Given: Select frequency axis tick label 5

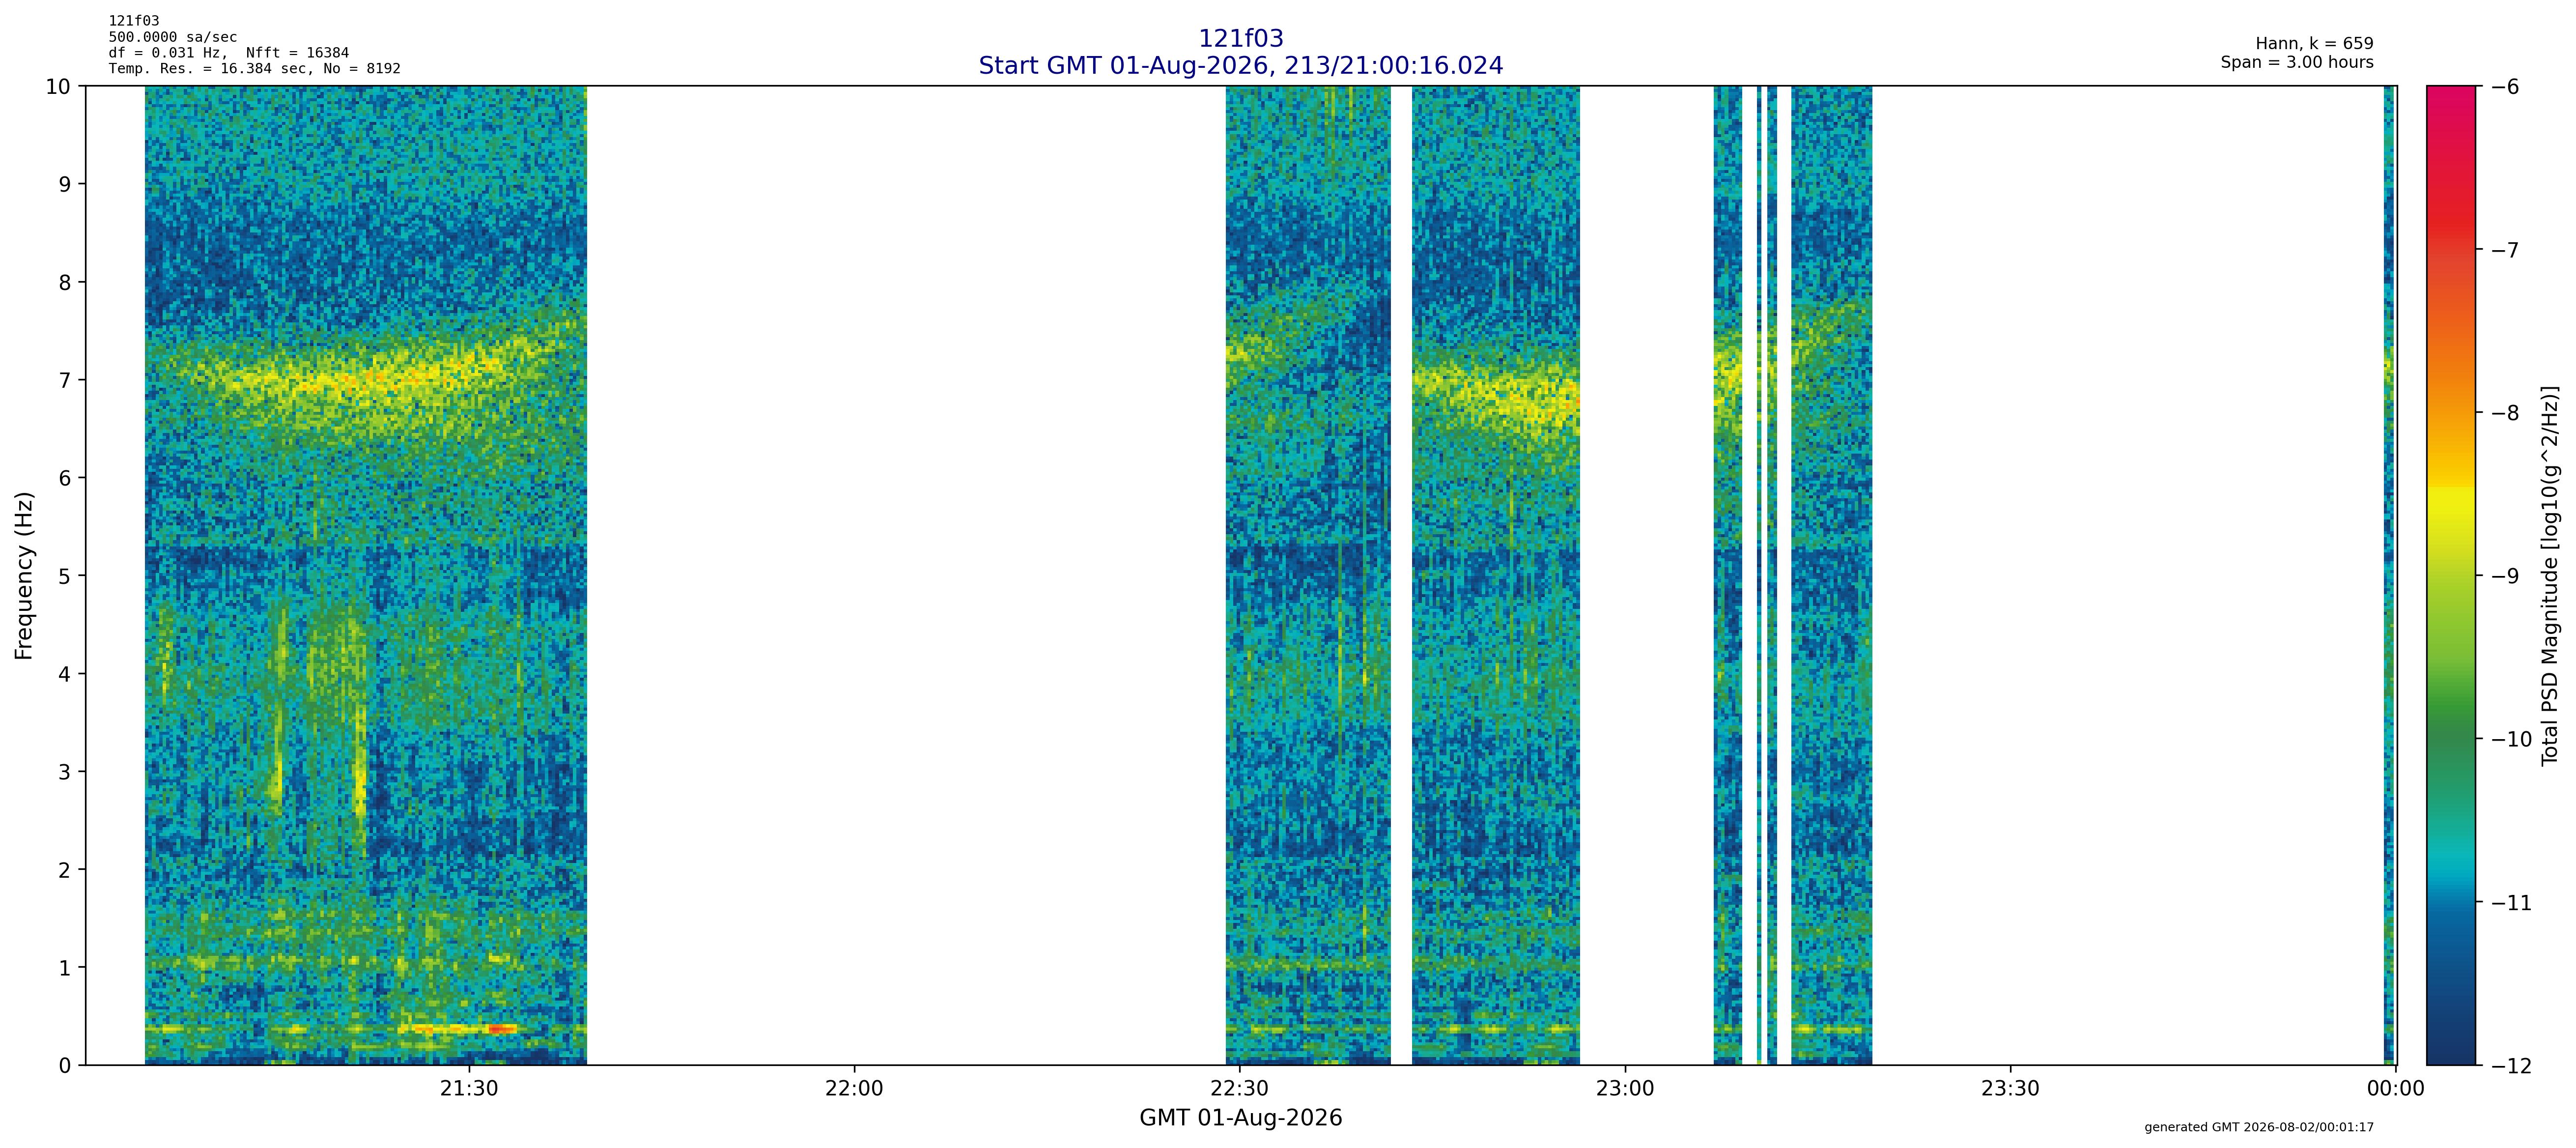Looking at the screenshot, I should point(65,577).
